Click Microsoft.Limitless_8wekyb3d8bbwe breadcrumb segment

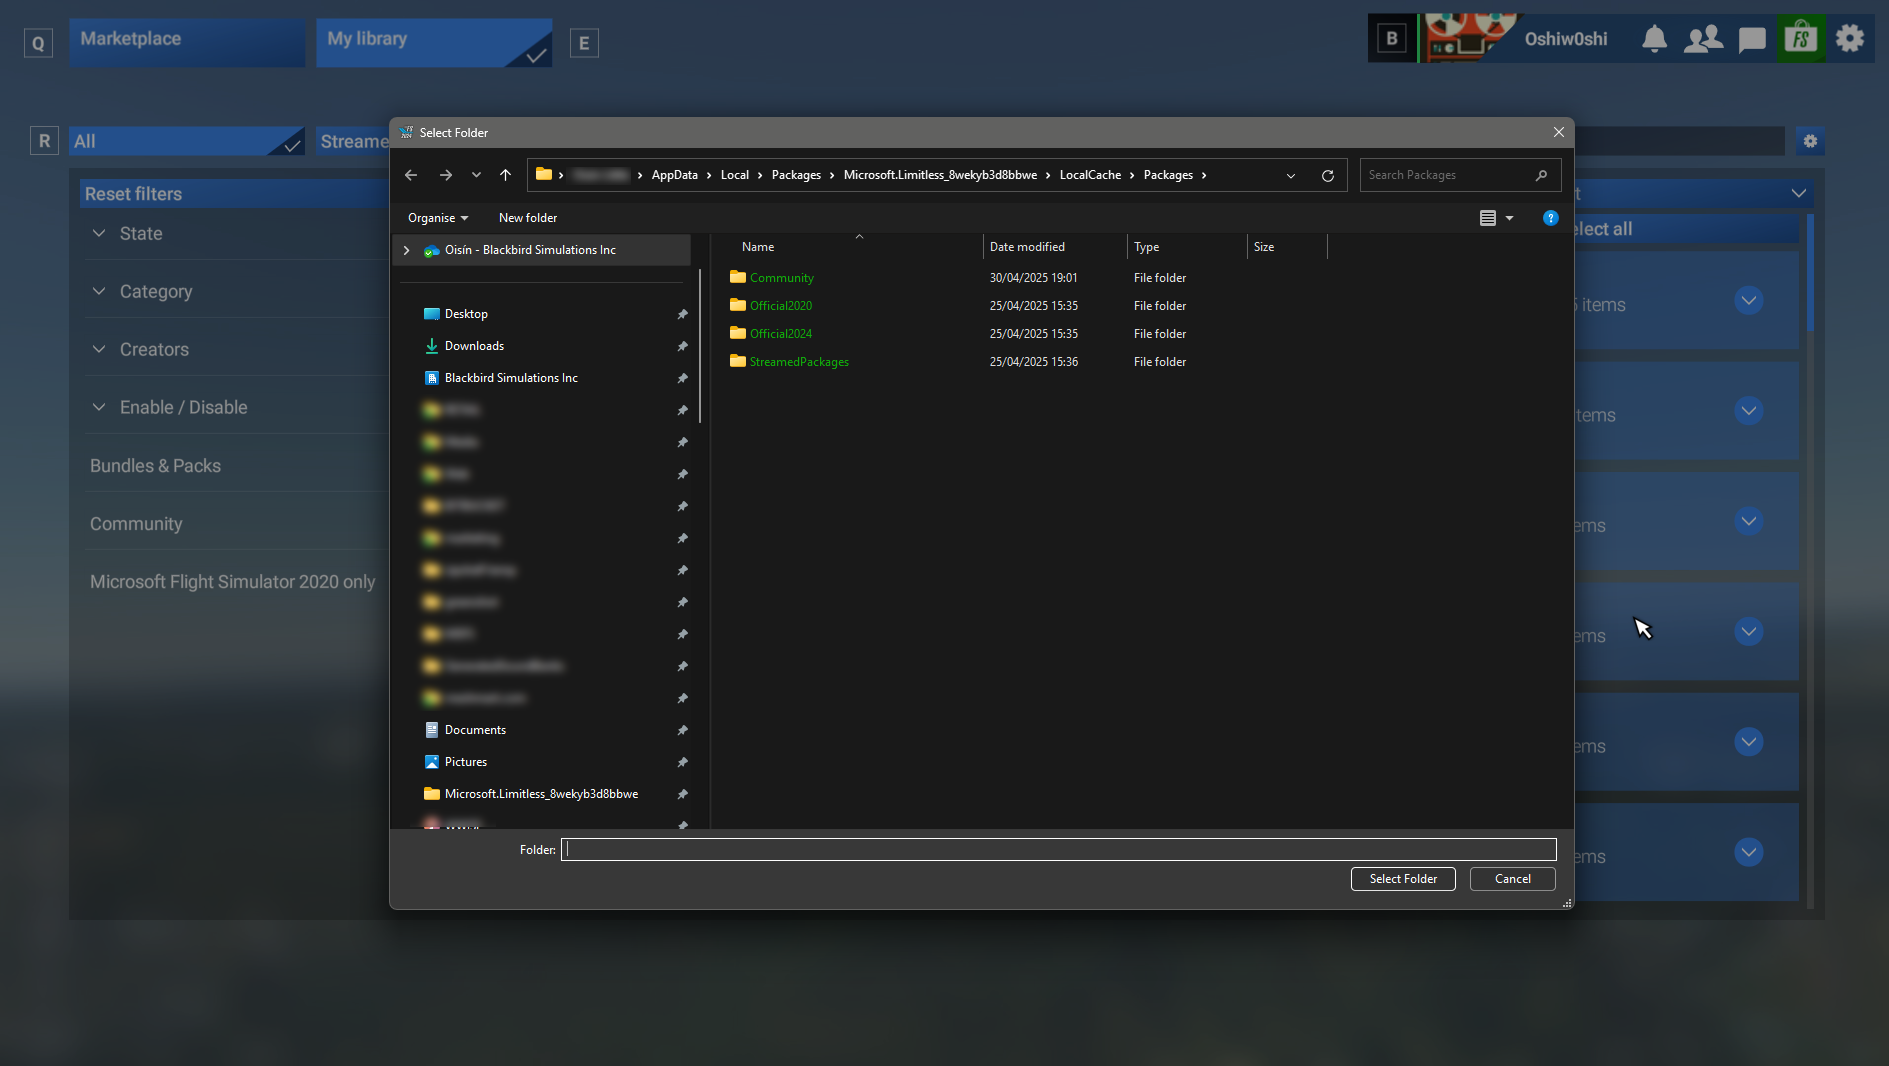tap(940, 175)
